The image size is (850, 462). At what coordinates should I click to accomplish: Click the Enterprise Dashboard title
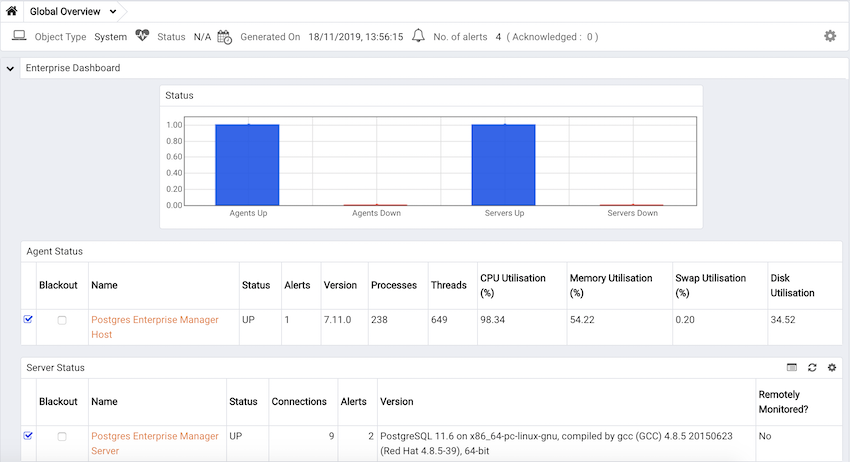pyautogui.click(x=73, y=68)
